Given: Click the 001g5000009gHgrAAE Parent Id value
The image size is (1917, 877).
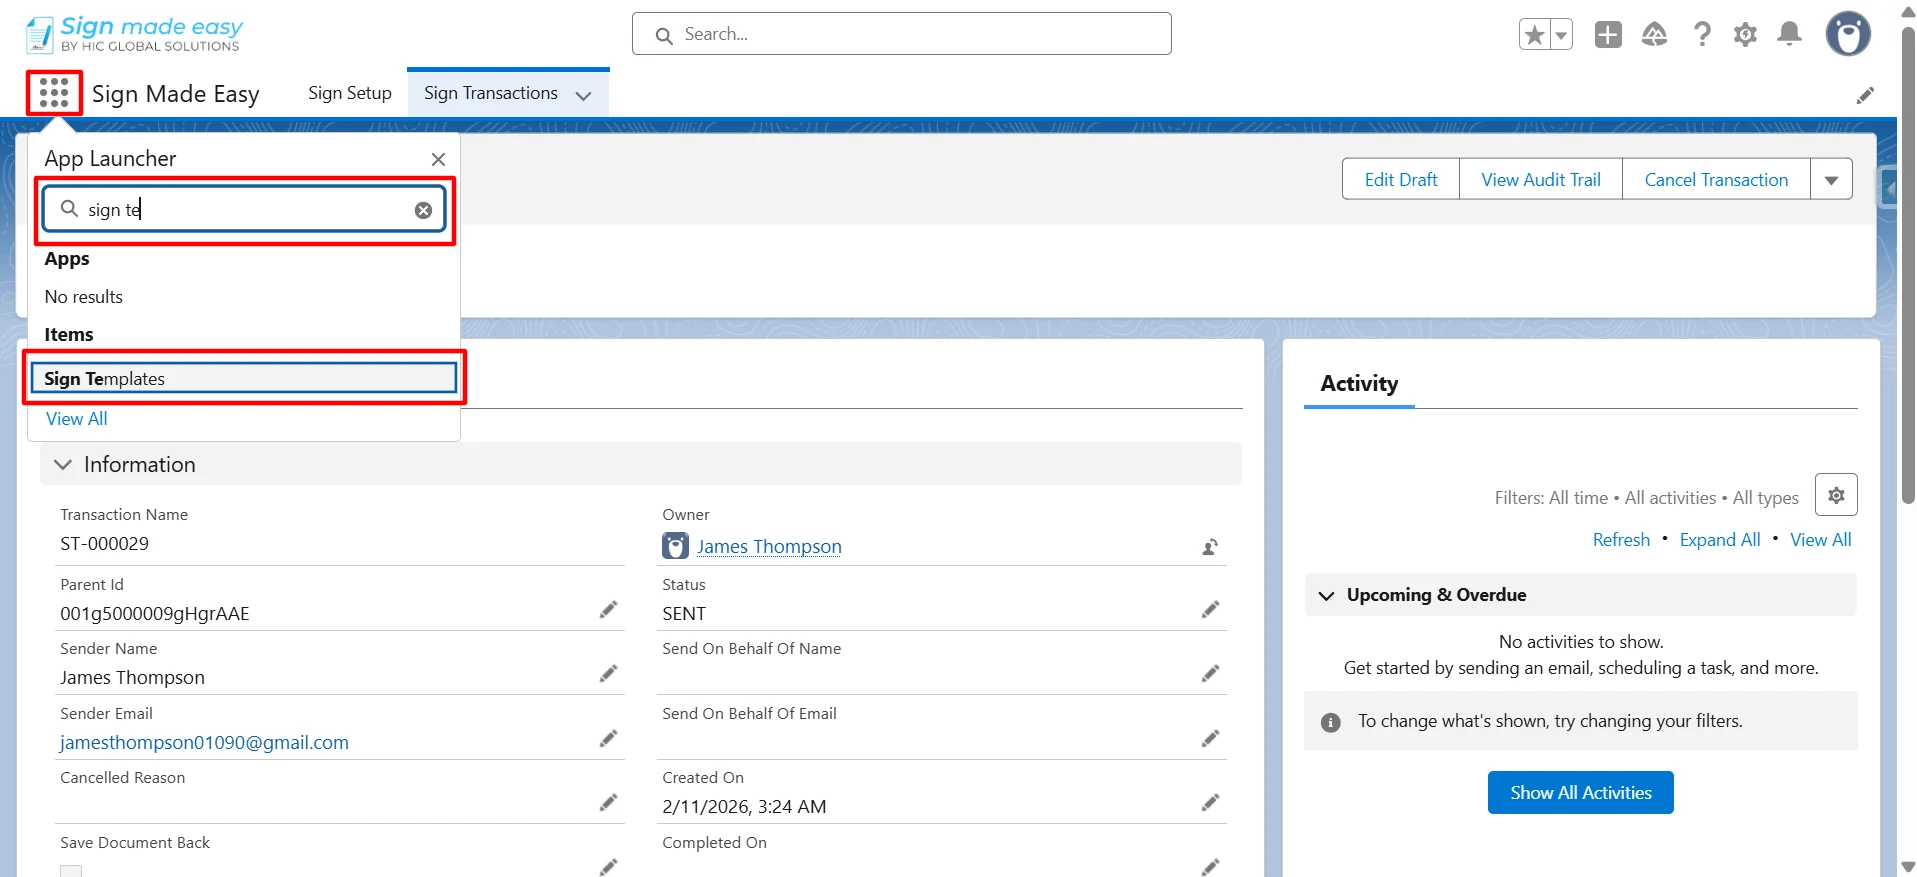Looking at the screenshot, I should point(155,614).
